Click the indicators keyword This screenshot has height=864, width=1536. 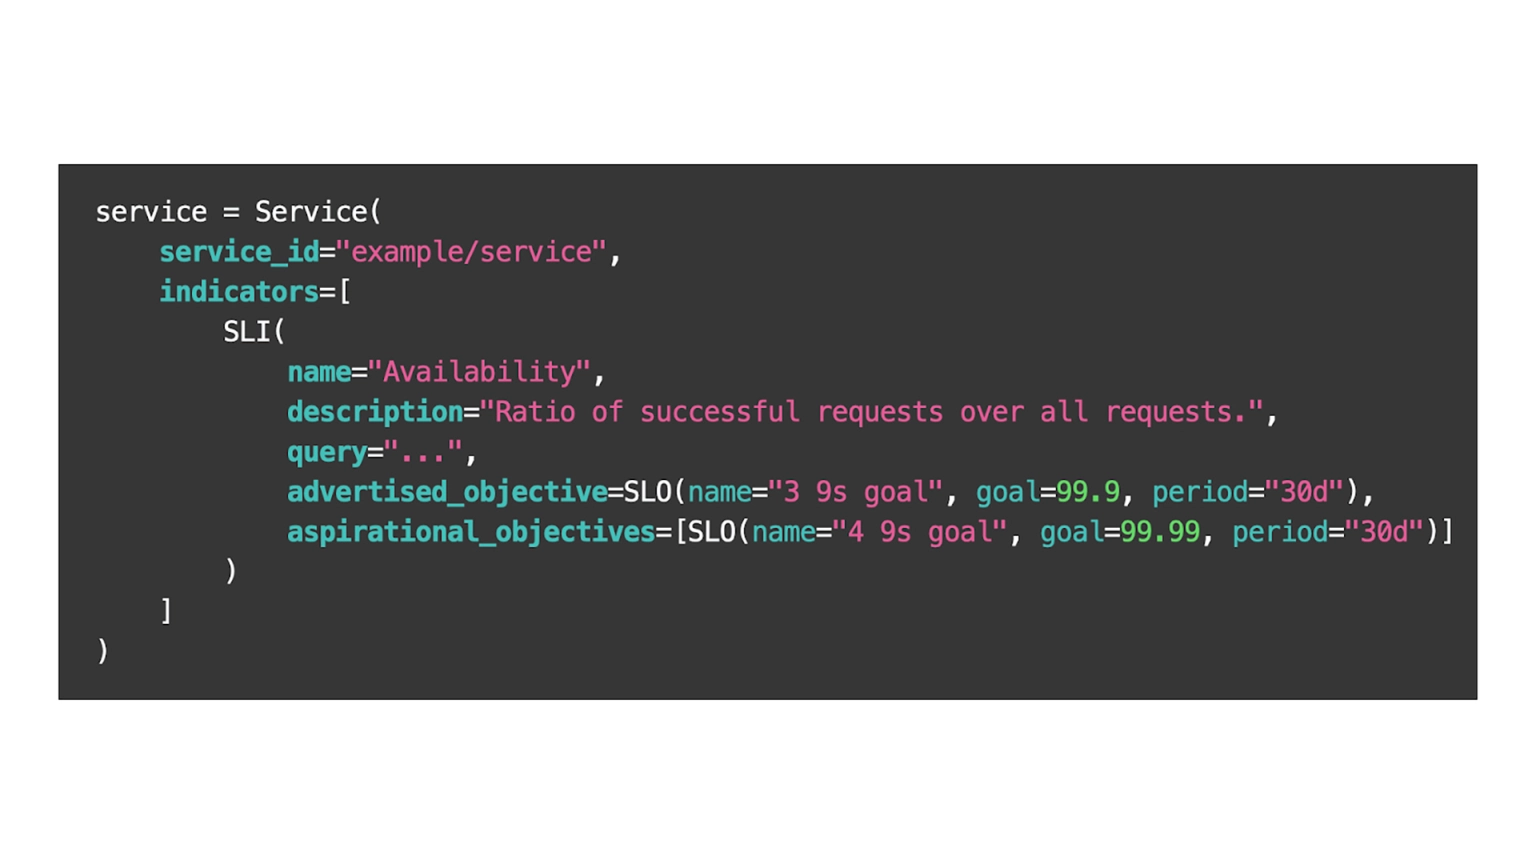coord(239,292)
